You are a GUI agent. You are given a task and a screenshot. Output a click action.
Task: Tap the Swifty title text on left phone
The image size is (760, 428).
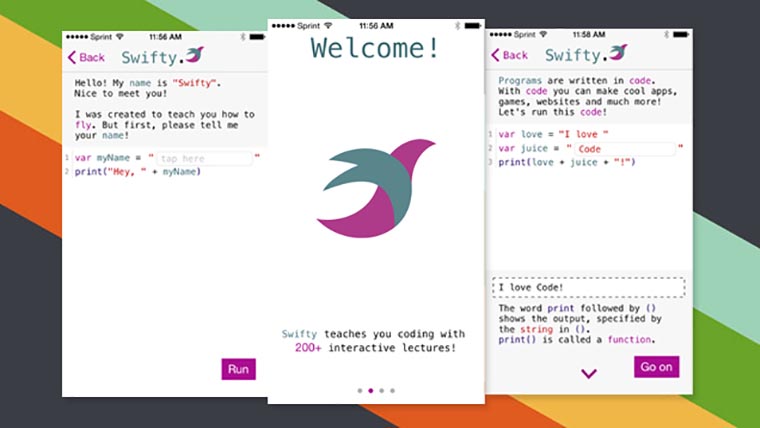152,58
